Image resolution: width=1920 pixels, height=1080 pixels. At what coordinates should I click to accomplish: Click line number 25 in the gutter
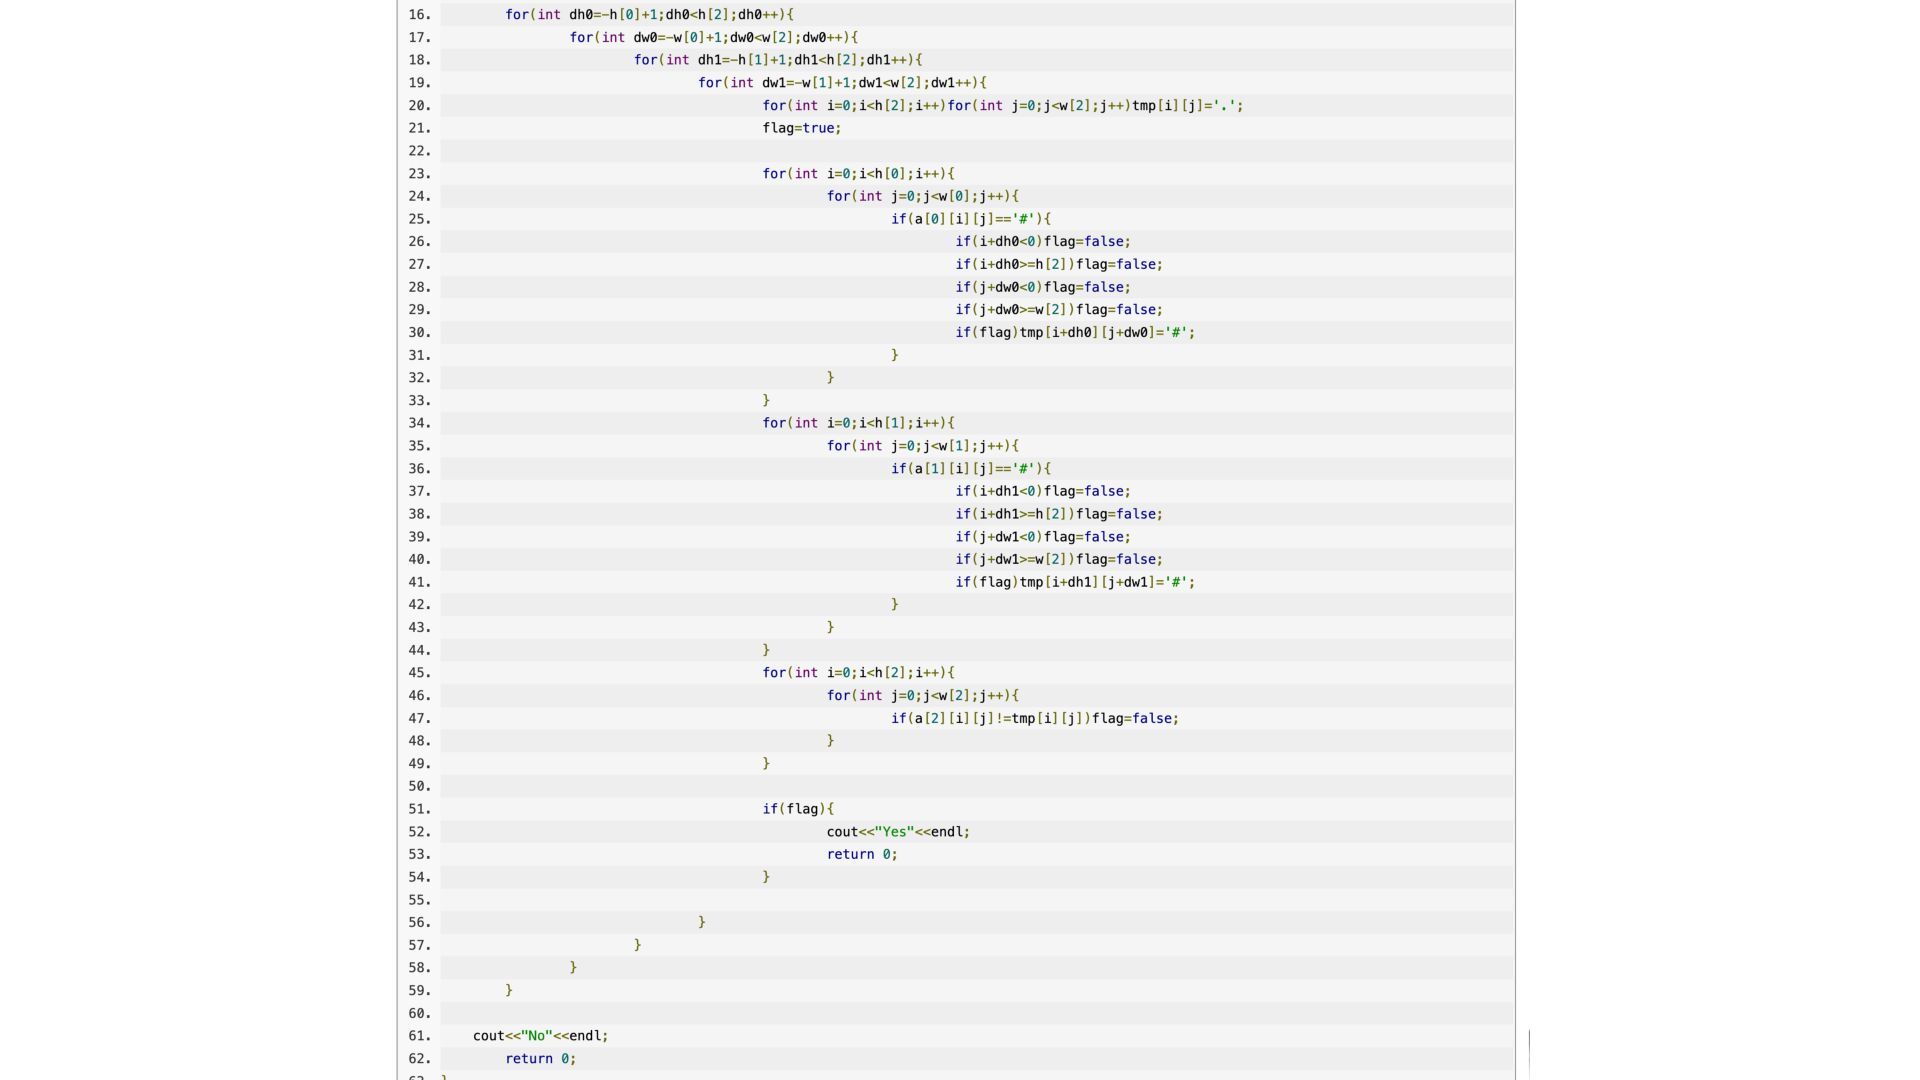419,219
